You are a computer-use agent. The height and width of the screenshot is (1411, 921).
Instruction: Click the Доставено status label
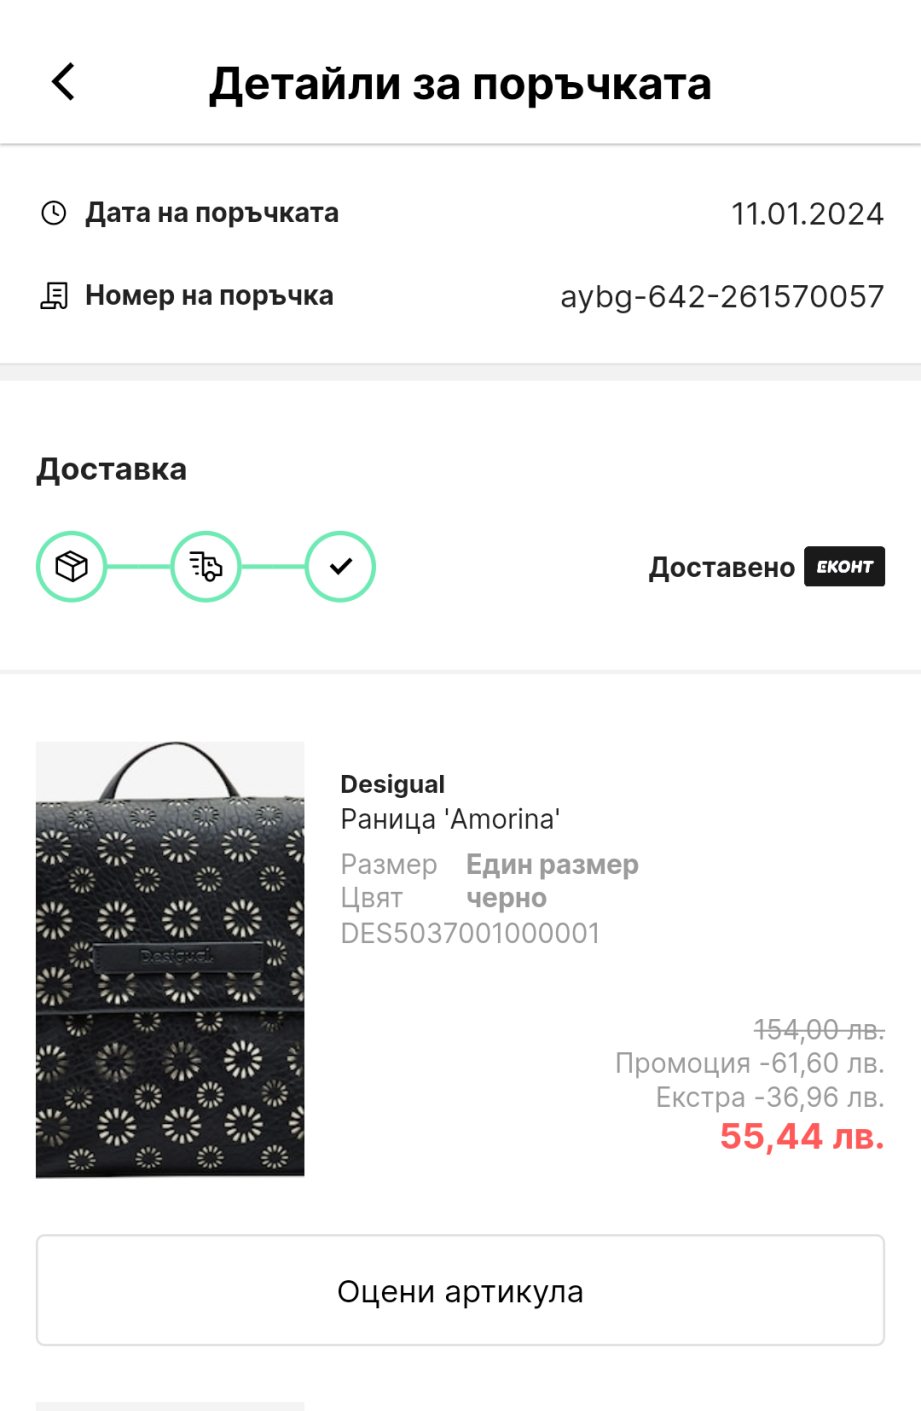tap(721, 568)
